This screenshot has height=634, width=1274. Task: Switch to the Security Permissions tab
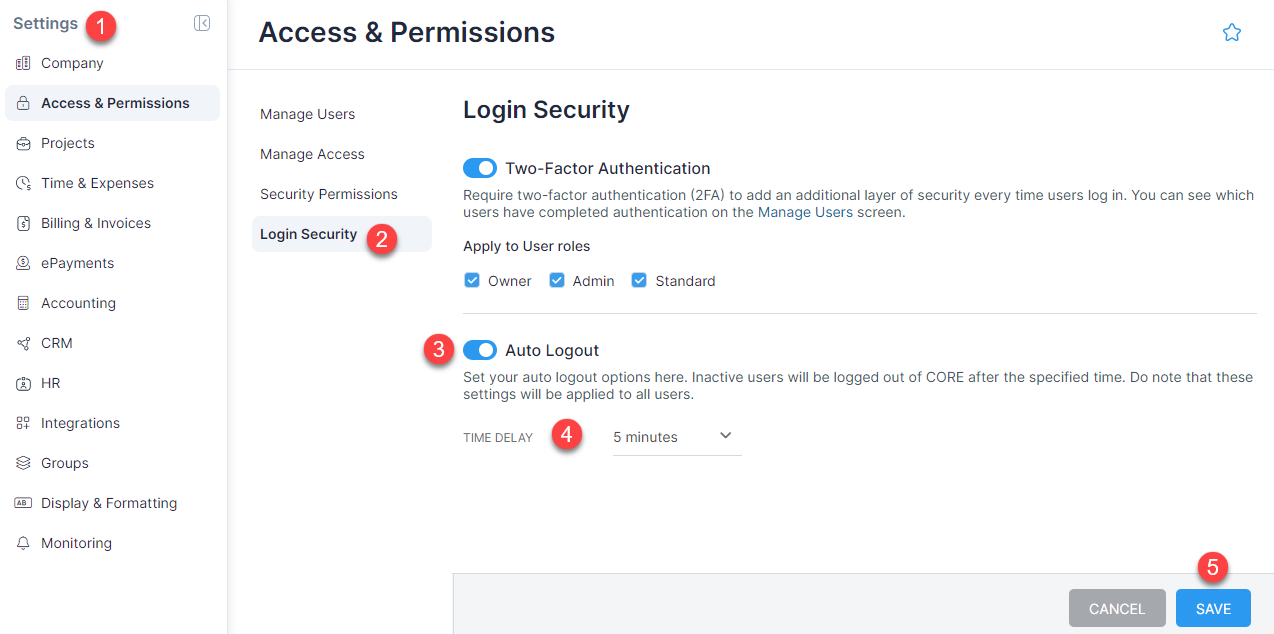(x=327, y=193)
